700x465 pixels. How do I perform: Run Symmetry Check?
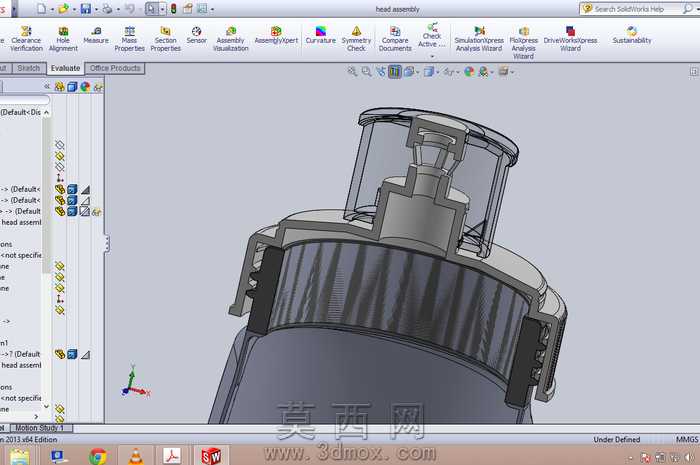(356, 38)
